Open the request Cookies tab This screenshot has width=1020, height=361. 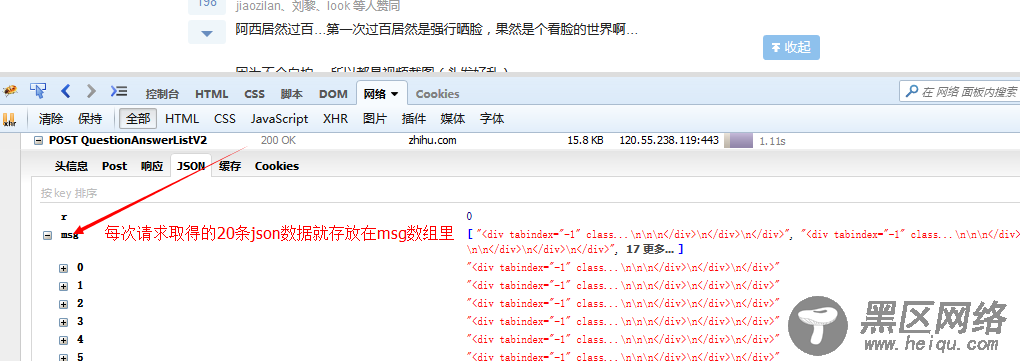pyautogui.click(x=276, y=166)
